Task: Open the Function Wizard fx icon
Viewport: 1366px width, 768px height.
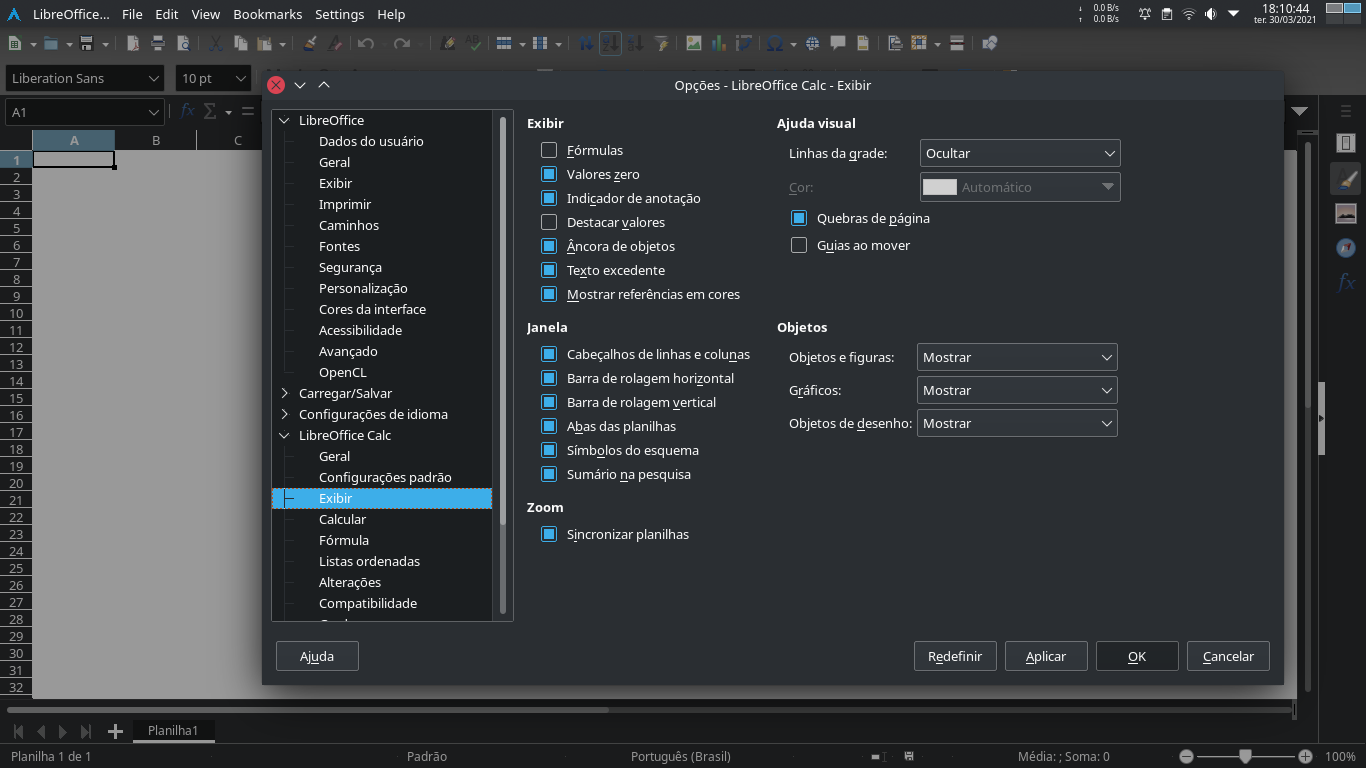Action: 187,112
